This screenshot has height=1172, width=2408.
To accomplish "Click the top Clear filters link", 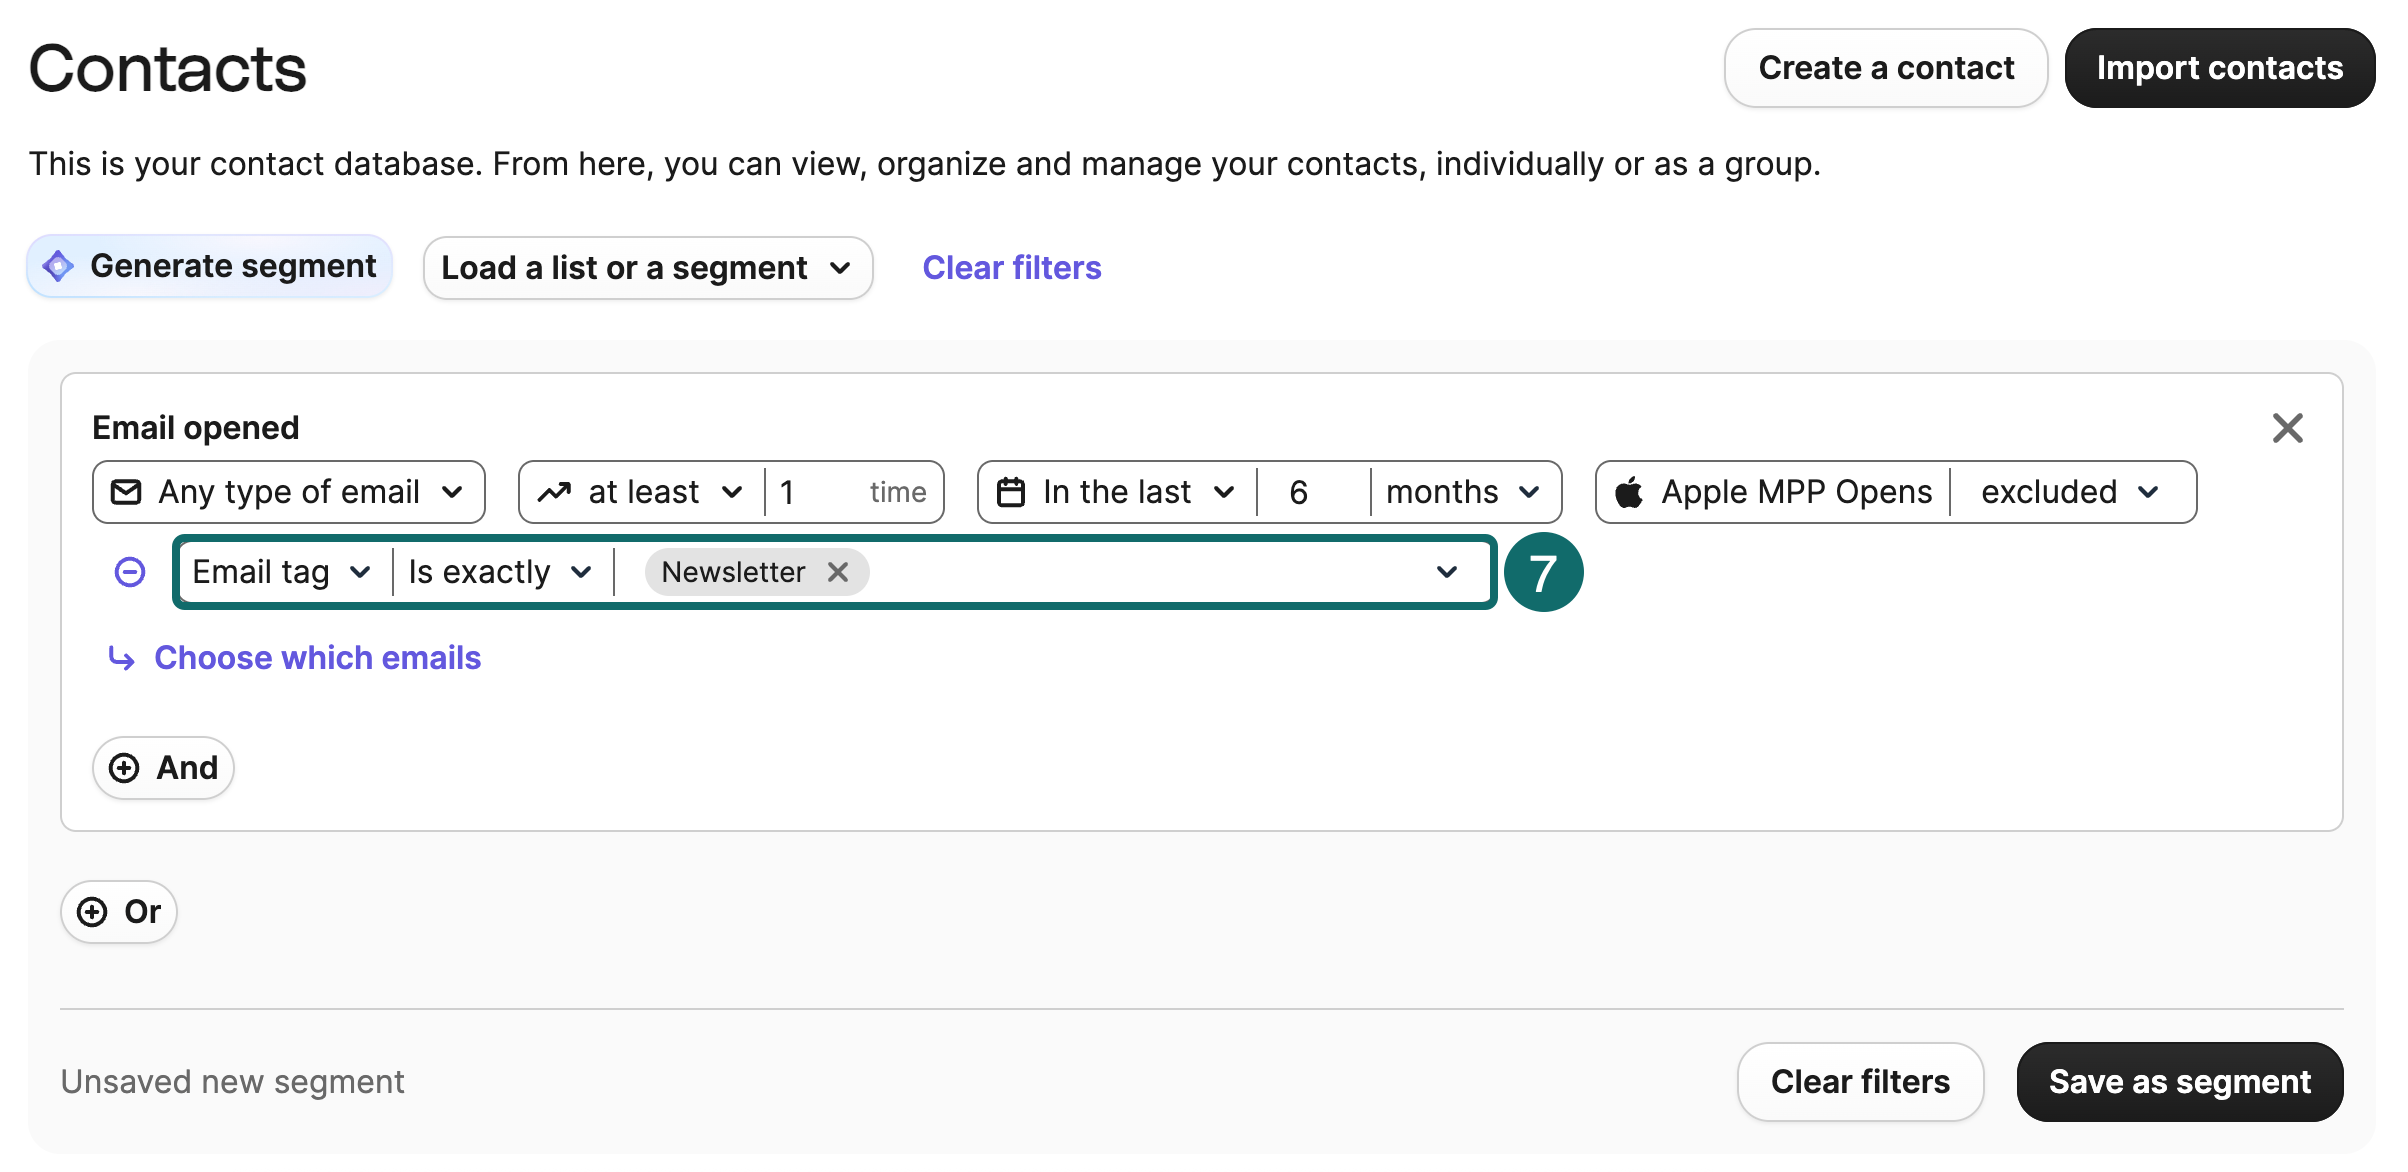I will (x=1011, y=268).
